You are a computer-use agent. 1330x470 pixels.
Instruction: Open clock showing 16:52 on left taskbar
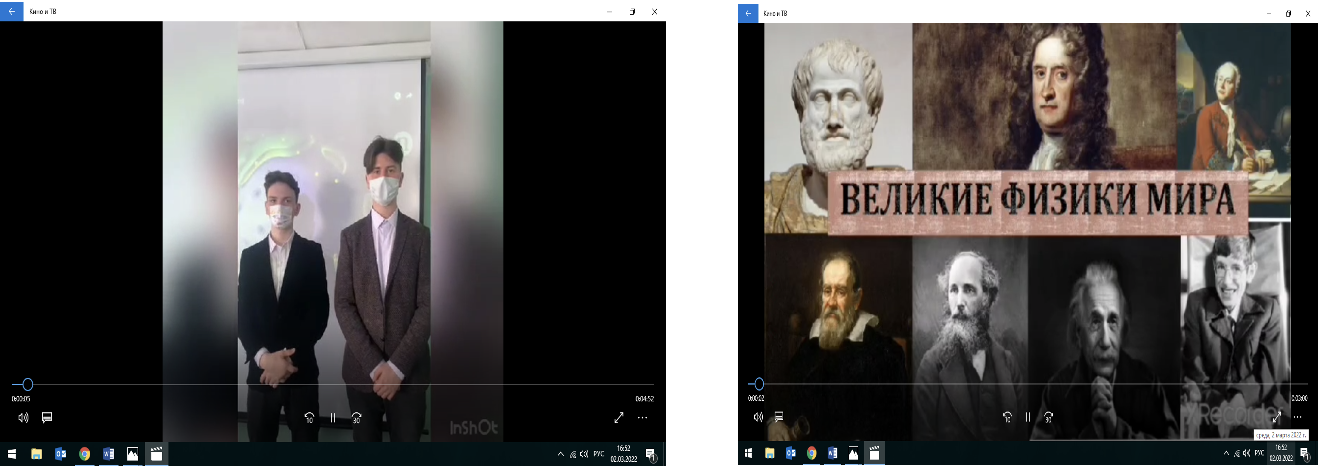(623, 454)
